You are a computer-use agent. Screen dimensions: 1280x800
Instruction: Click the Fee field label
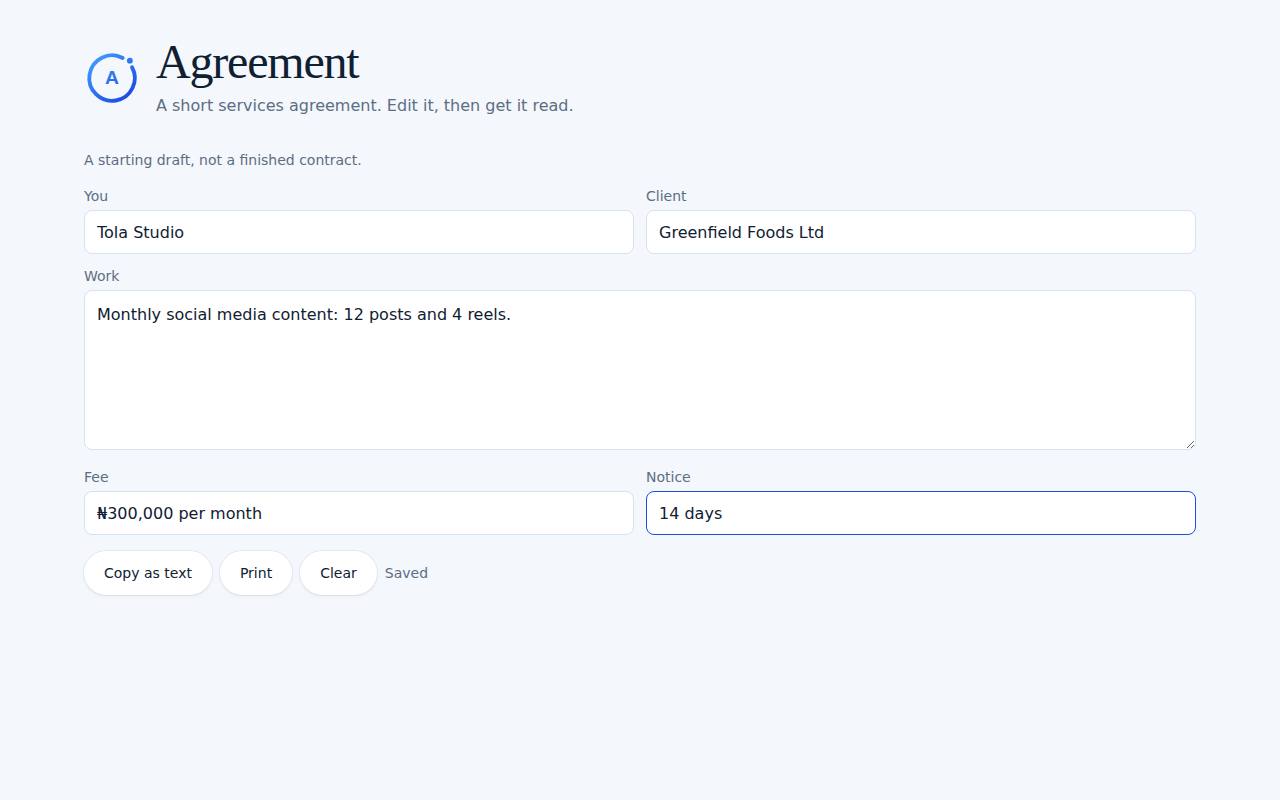click(96, 477)
